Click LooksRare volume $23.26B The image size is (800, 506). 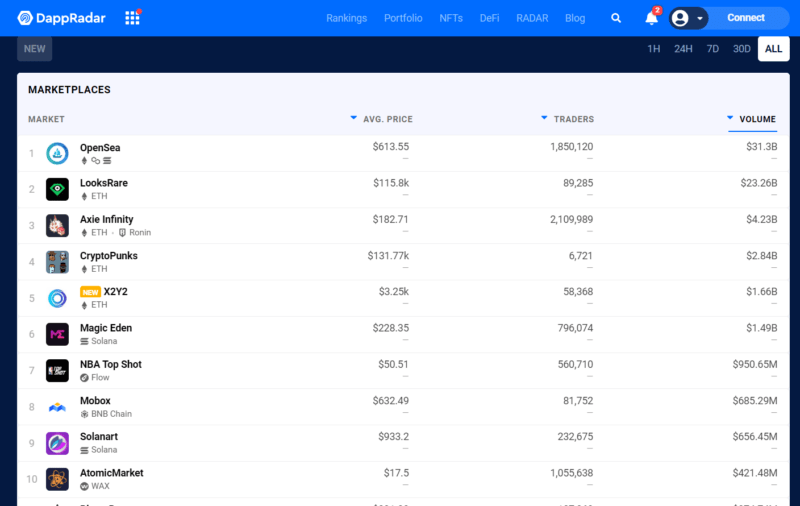[759, 183]
